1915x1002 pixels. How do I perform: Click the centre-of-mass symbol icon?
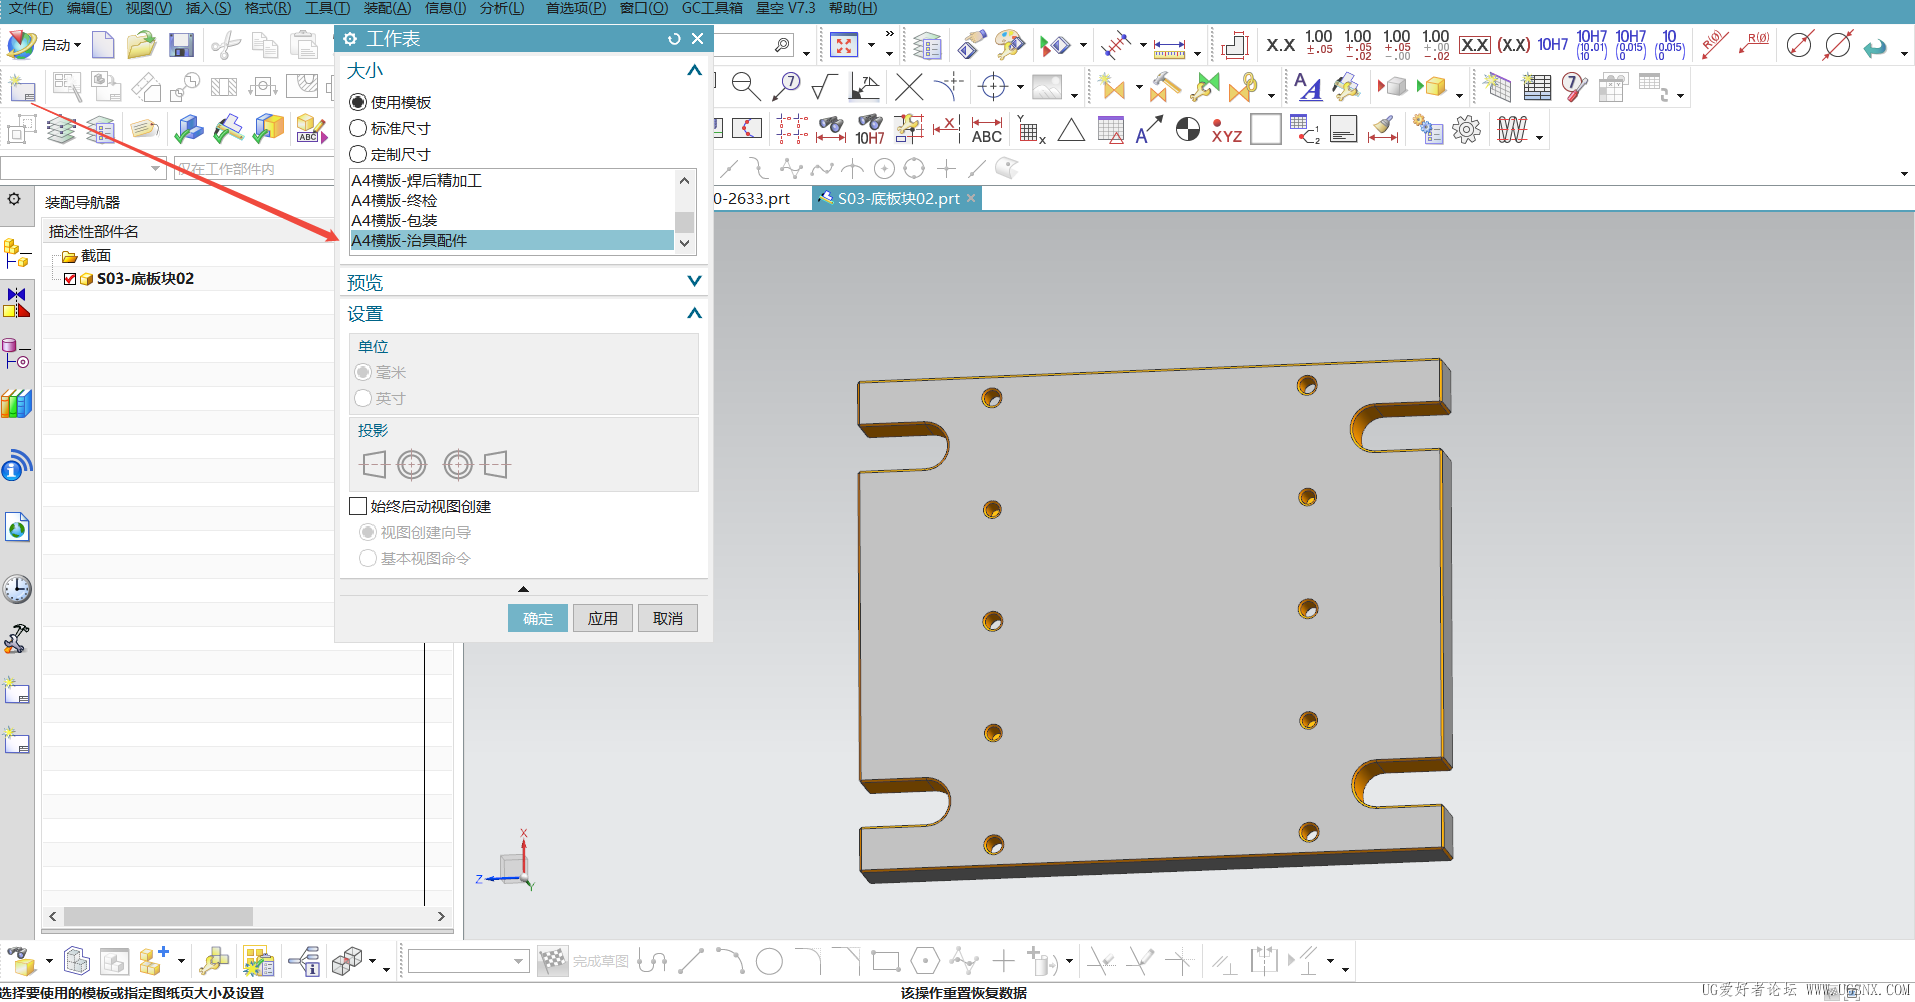(x=1188, y=130)
